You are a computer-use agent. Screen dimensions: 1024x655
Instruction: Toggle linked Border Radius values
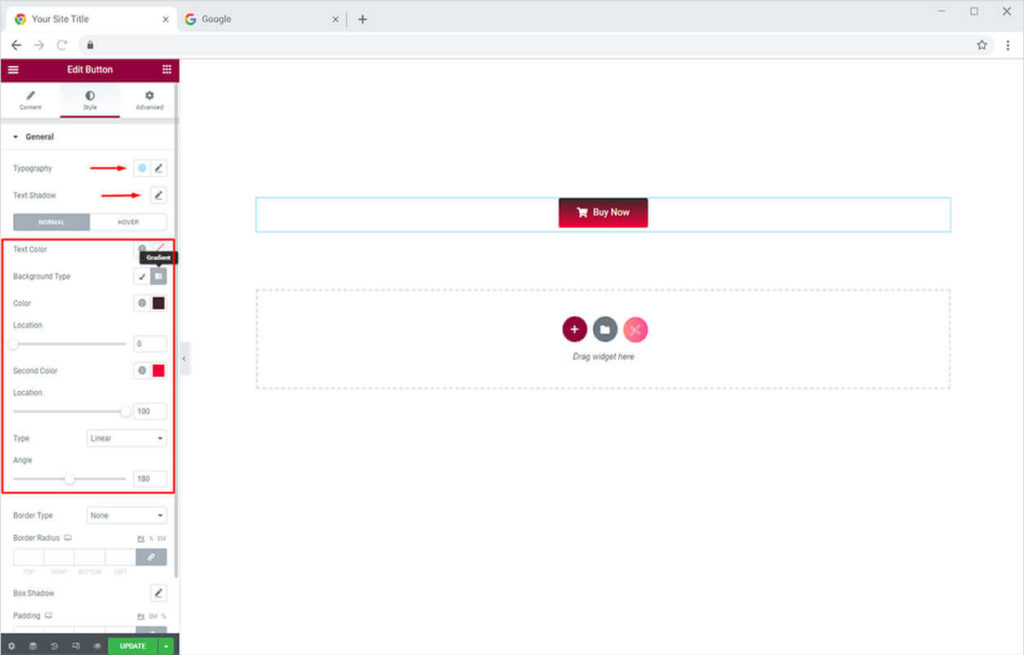(x=151, y=556)
